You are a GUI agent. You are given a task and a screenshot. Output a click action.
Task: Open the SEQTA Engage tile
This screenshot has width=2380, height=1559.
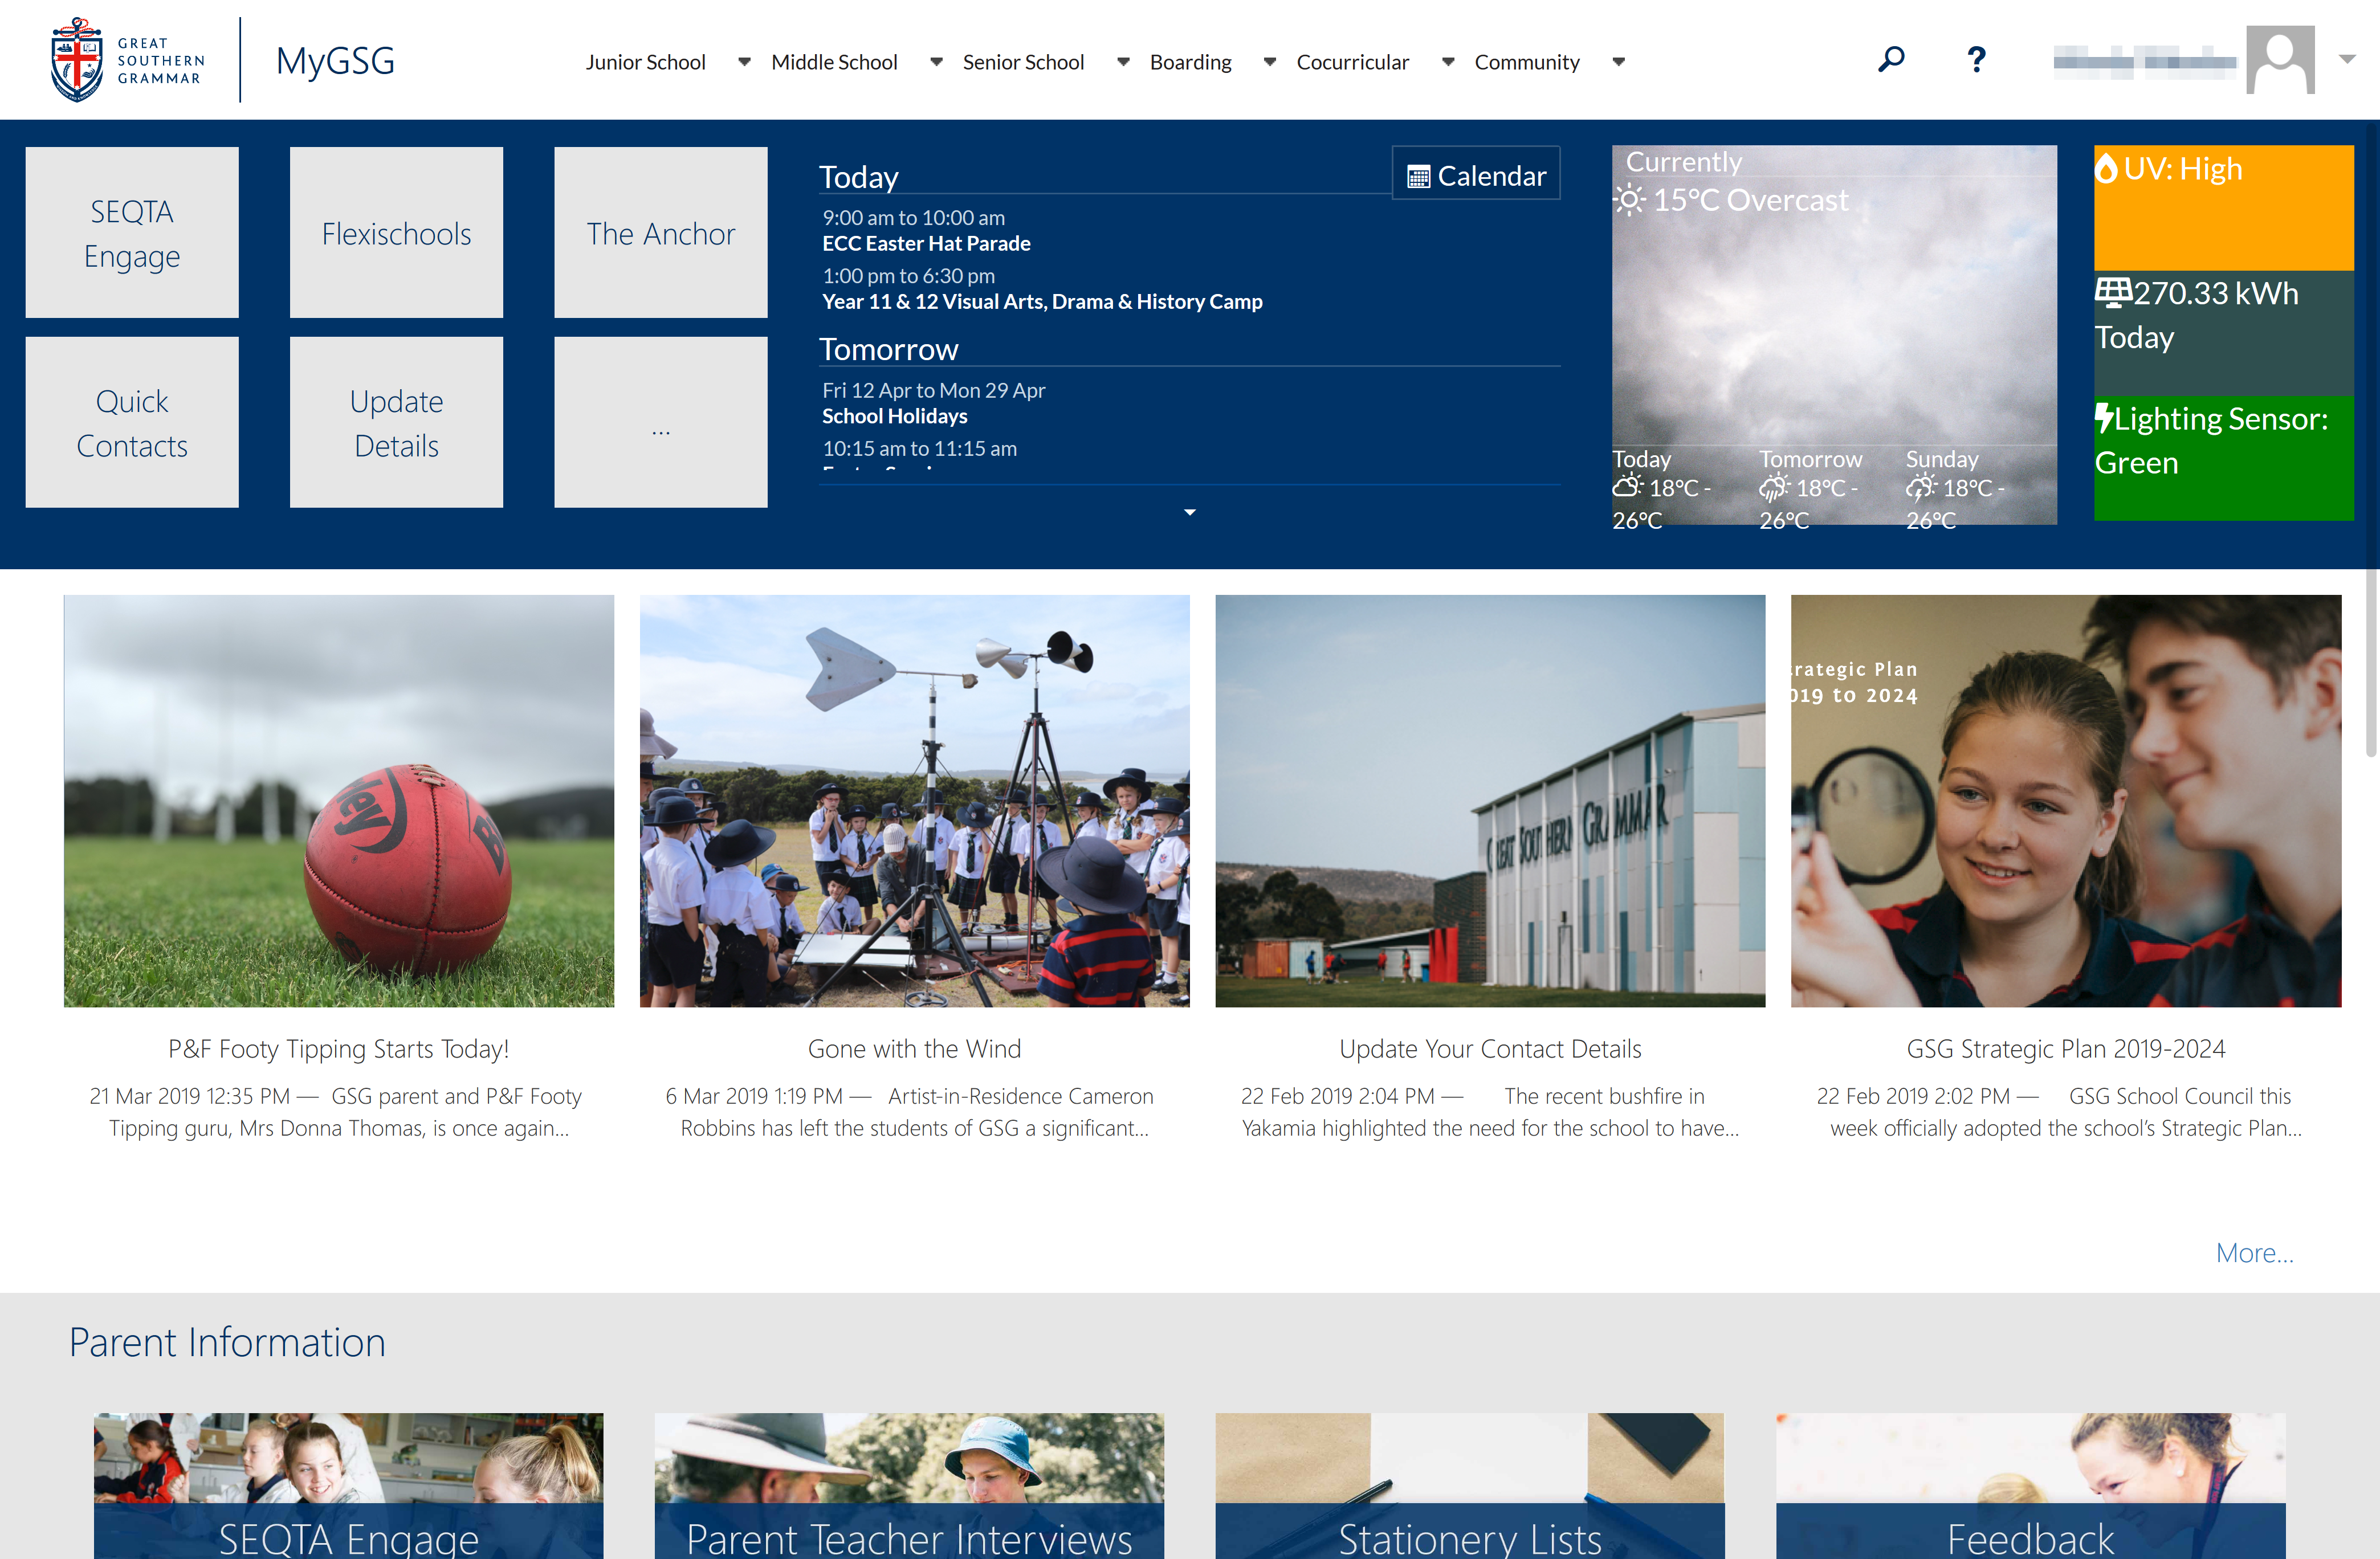[132, 233]
